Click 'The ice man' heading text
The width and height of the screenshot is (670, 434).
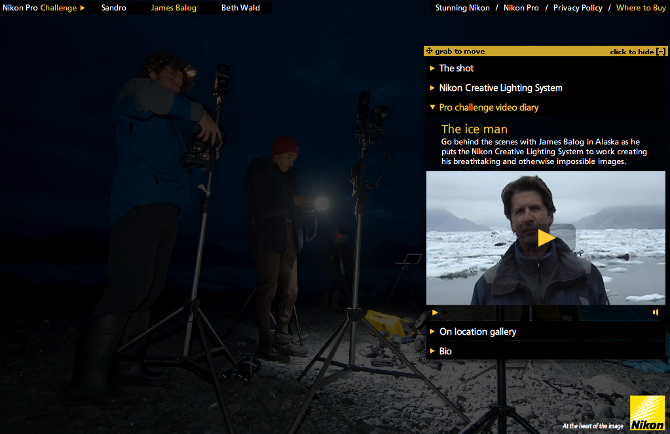coord(474,129)
